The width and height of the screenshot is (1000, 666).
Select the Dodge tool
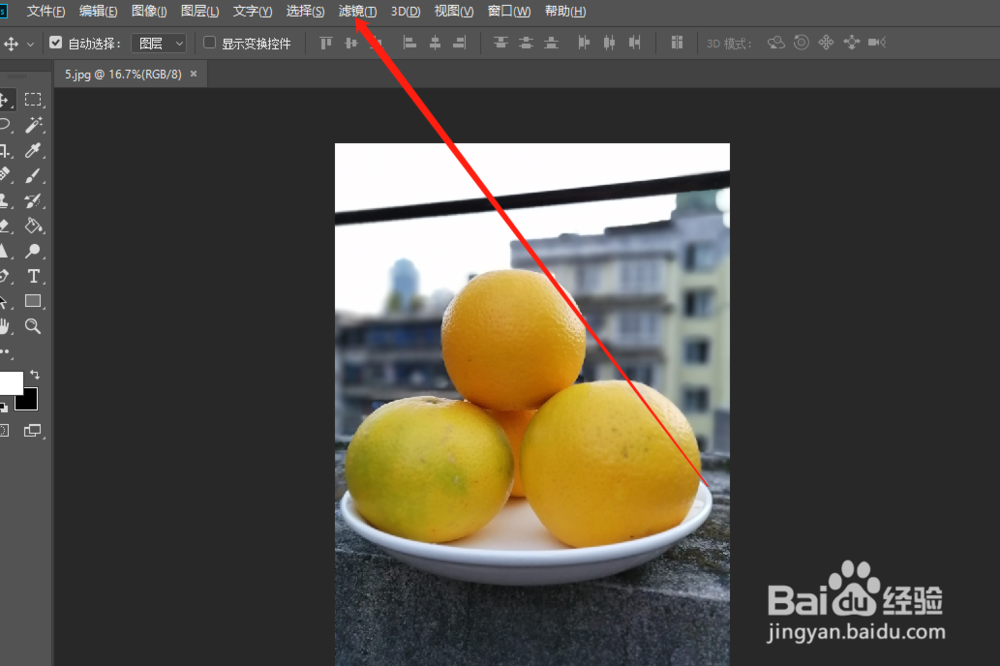click(33, 251)
